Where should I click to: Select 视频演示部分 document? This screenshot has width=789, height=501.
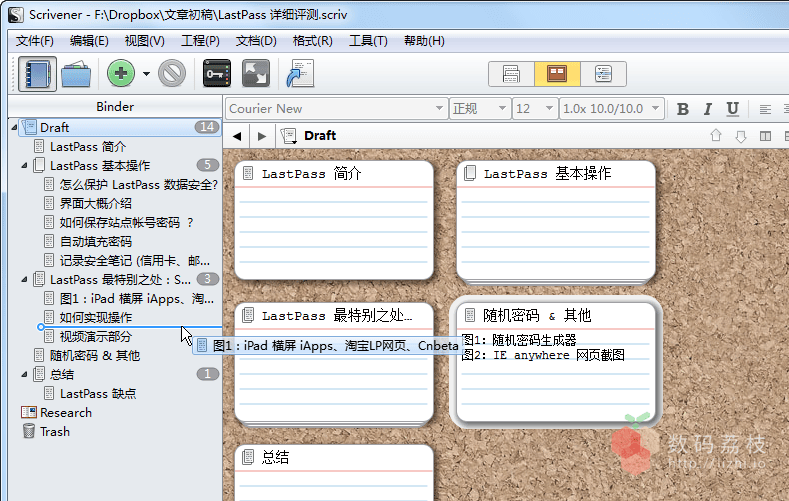(96, 337)
